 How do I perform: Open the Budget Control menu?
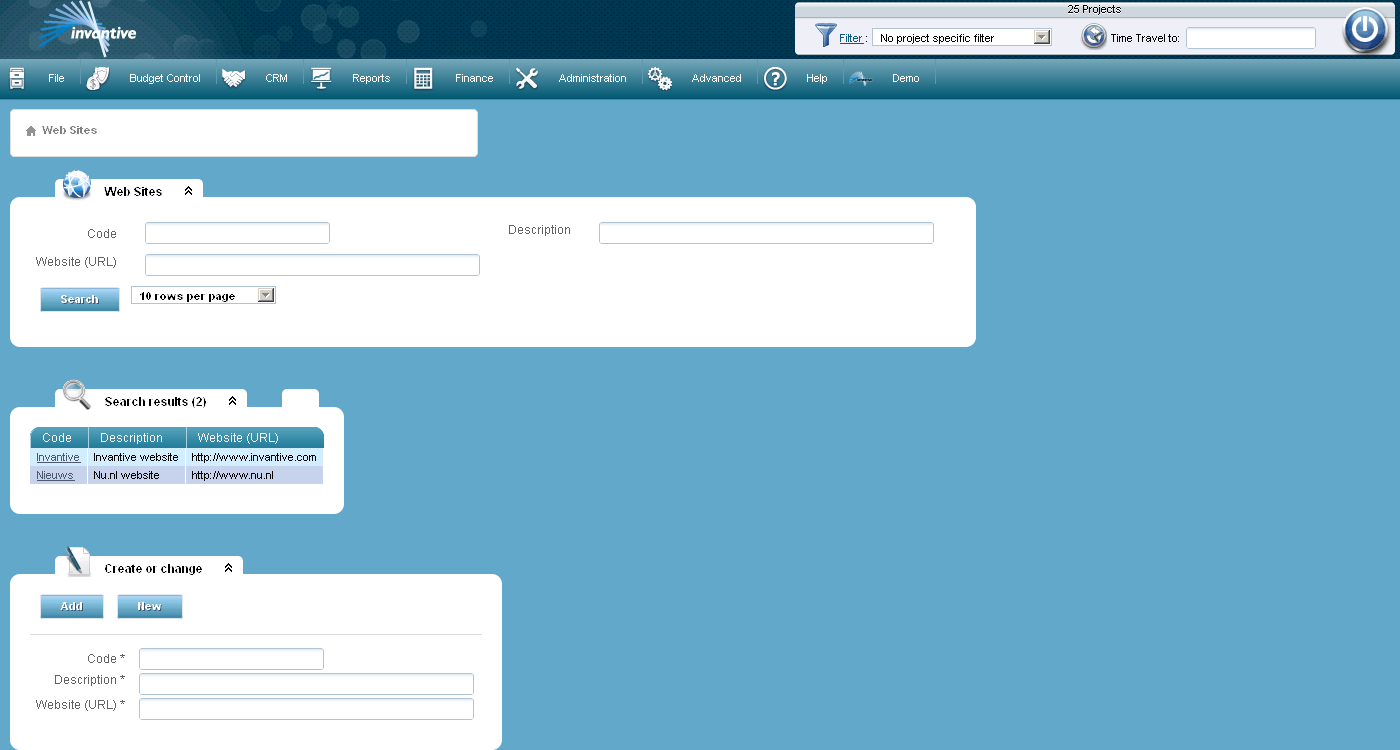point(165,78)
